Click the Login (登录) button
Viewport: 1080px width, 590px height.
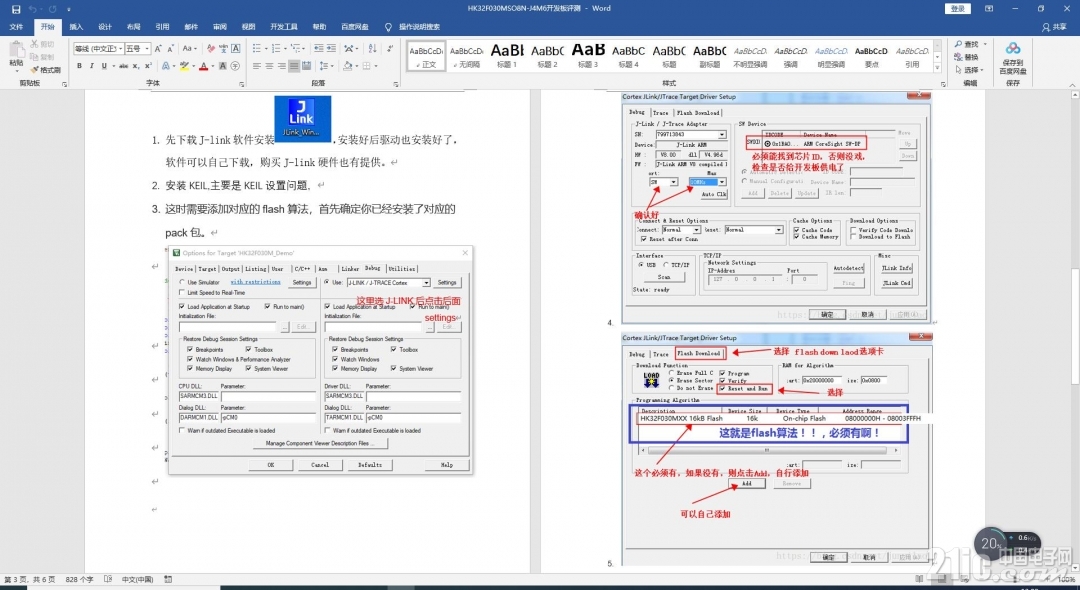[958, 8]
